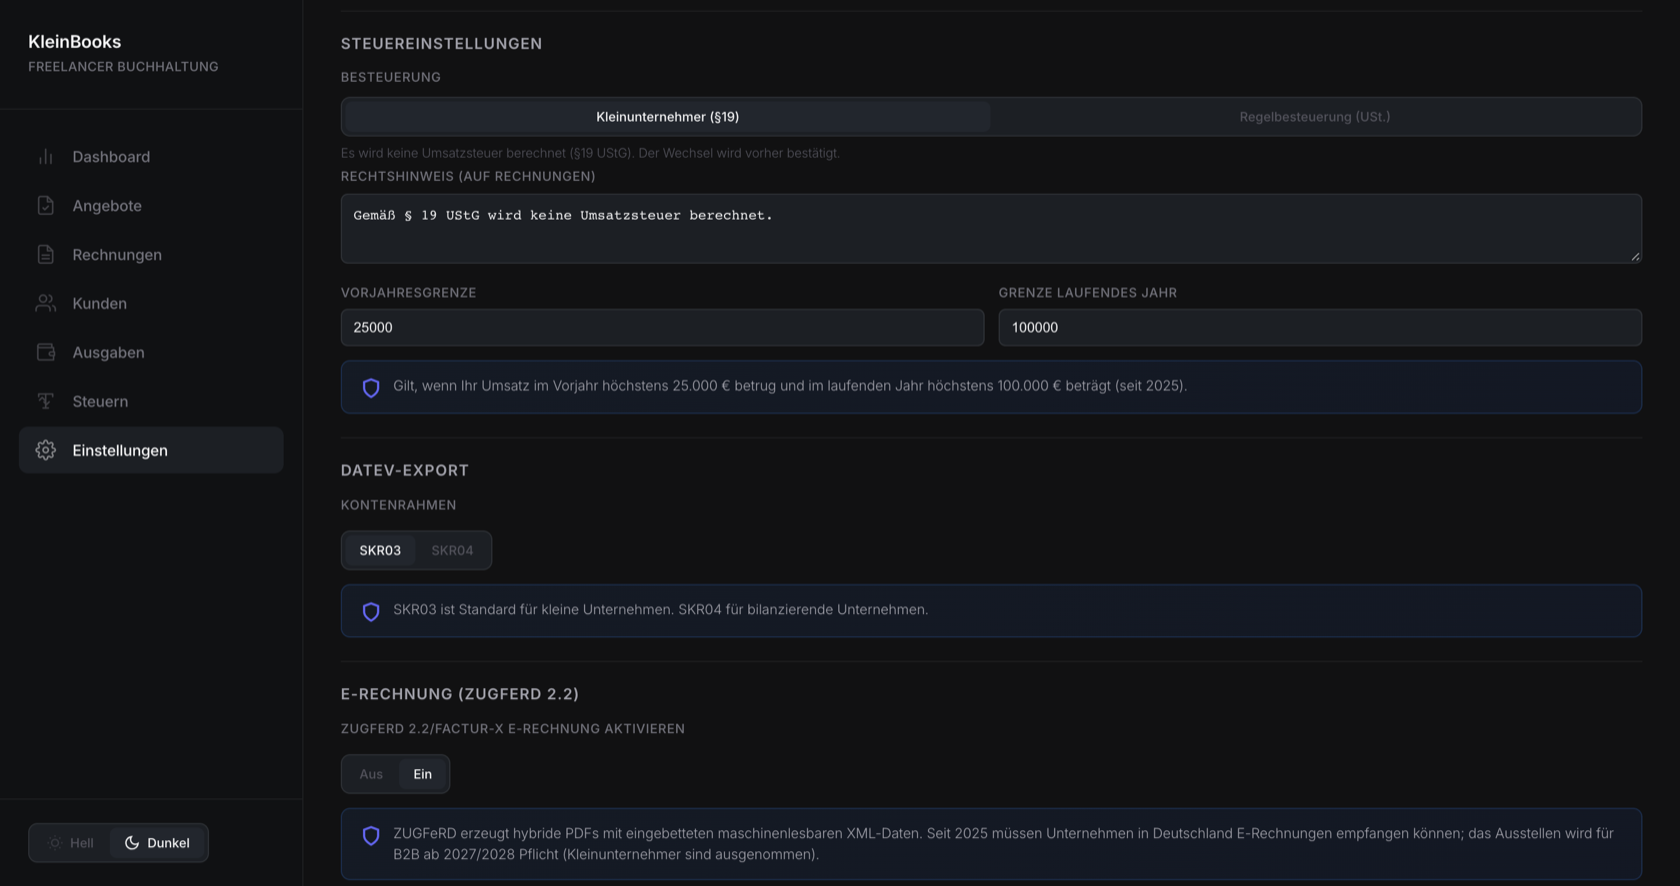
Task: Select Kleinunternehmer (§19) taxation option
Action: click(668, 117)
